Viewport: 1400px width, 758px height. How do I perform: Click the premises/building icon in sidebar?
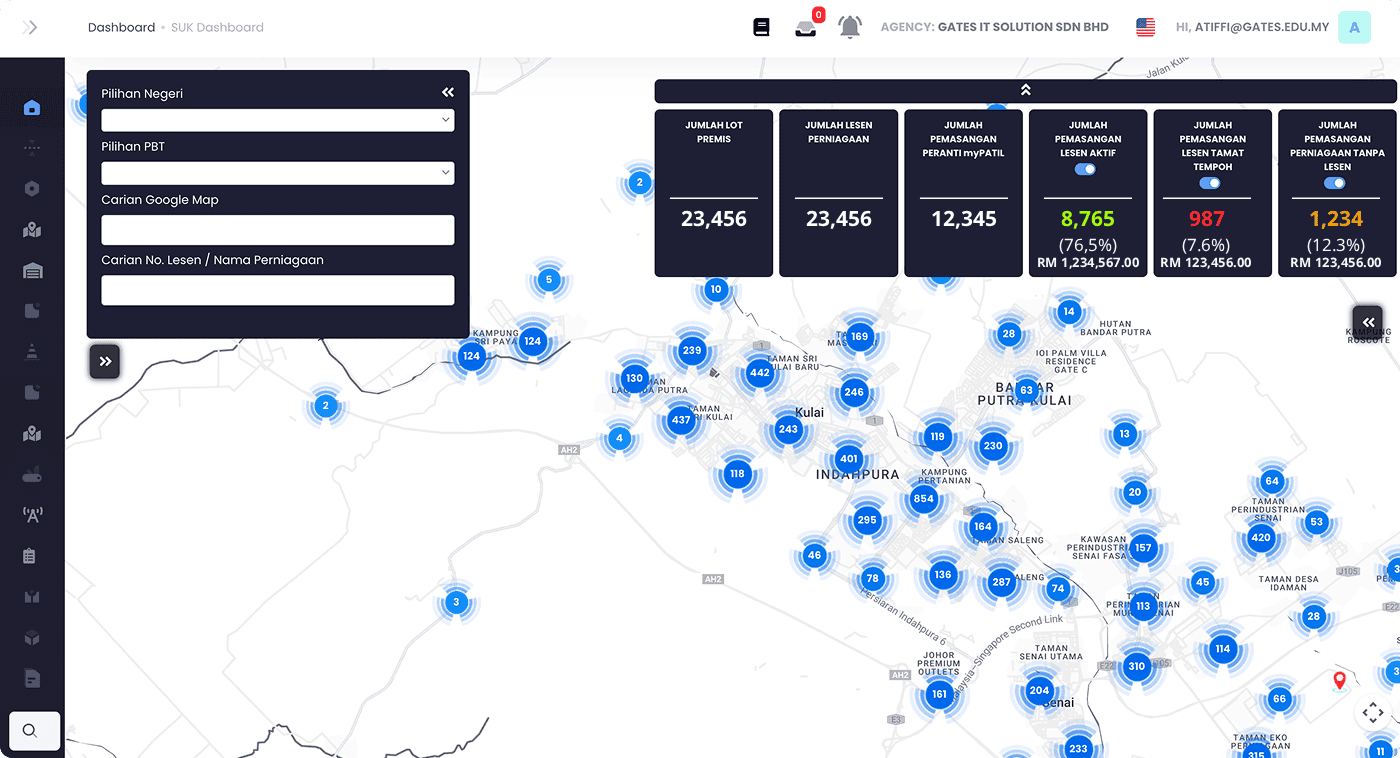tap(31, 270)
